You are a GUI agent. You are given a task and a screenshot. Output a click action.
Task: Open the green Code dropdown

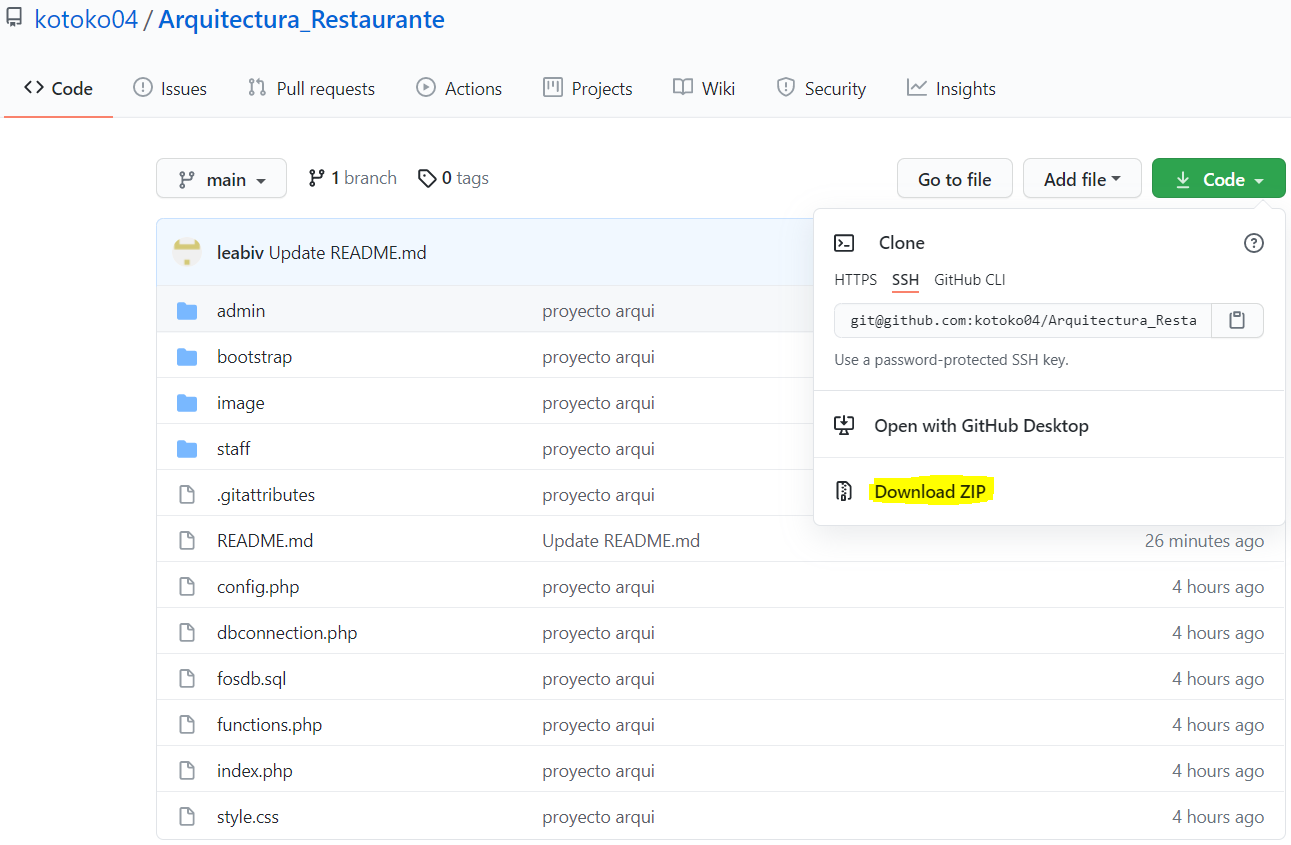coord(1218,178)
